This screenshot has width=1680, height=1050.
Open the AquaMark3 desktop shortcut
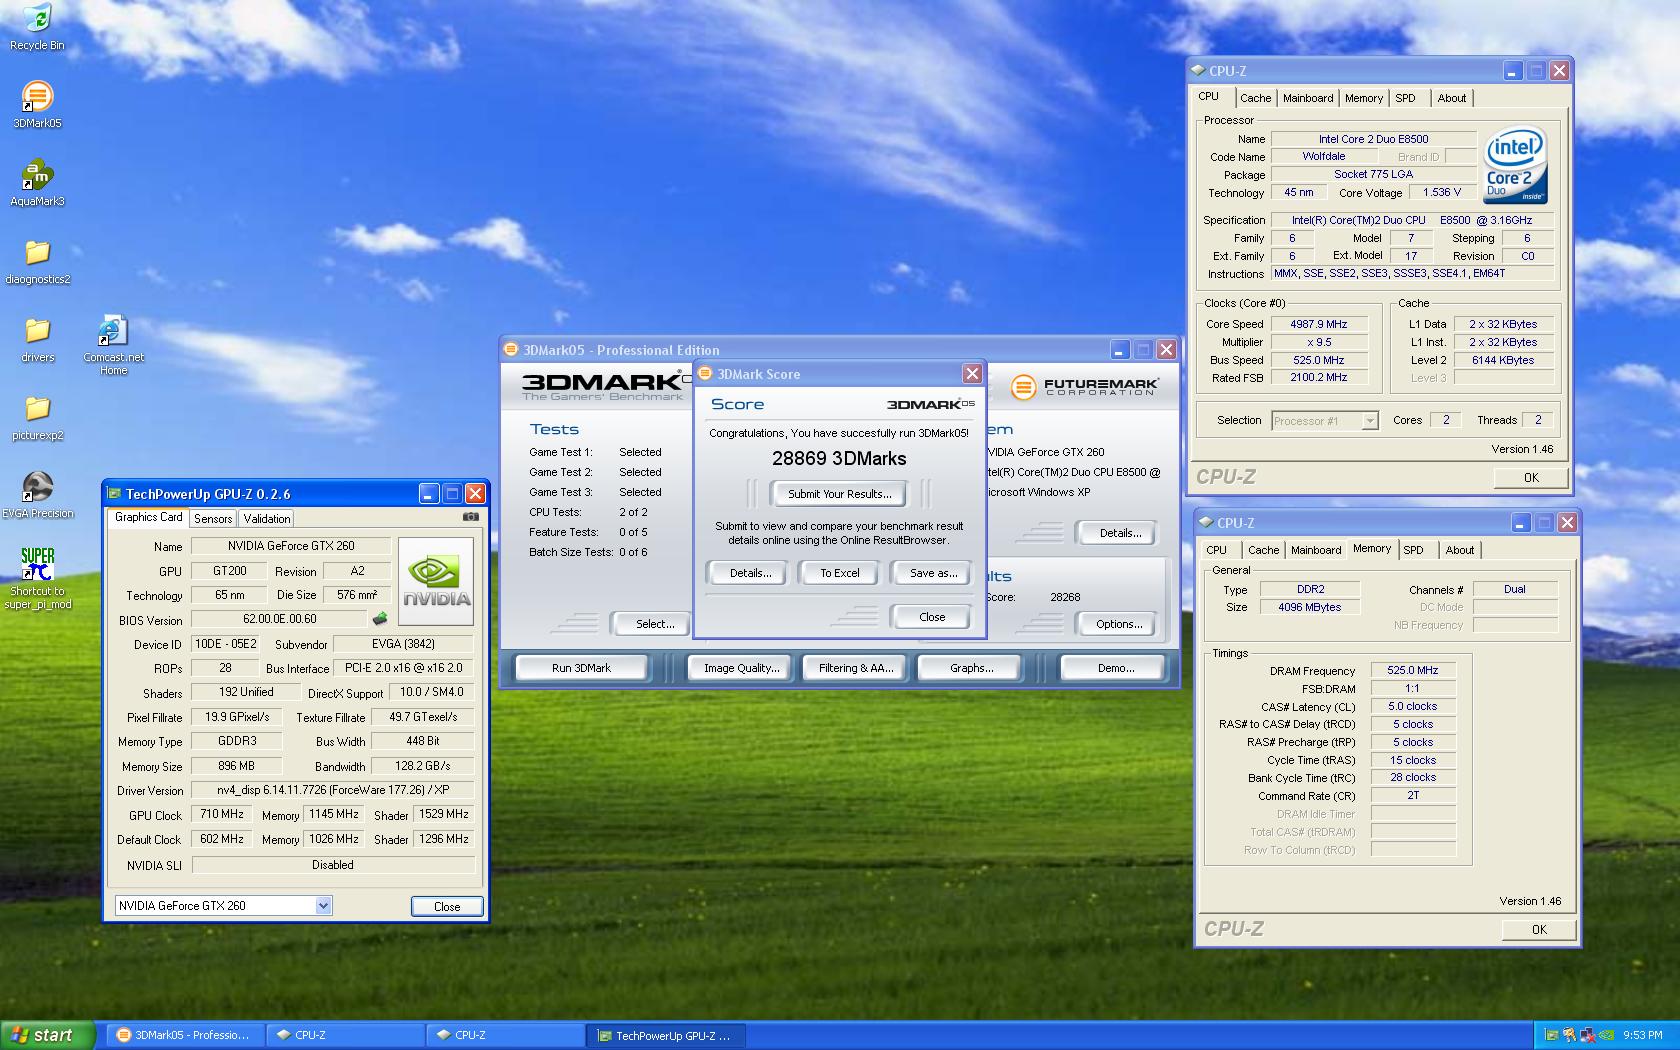[x=37, y=182]
